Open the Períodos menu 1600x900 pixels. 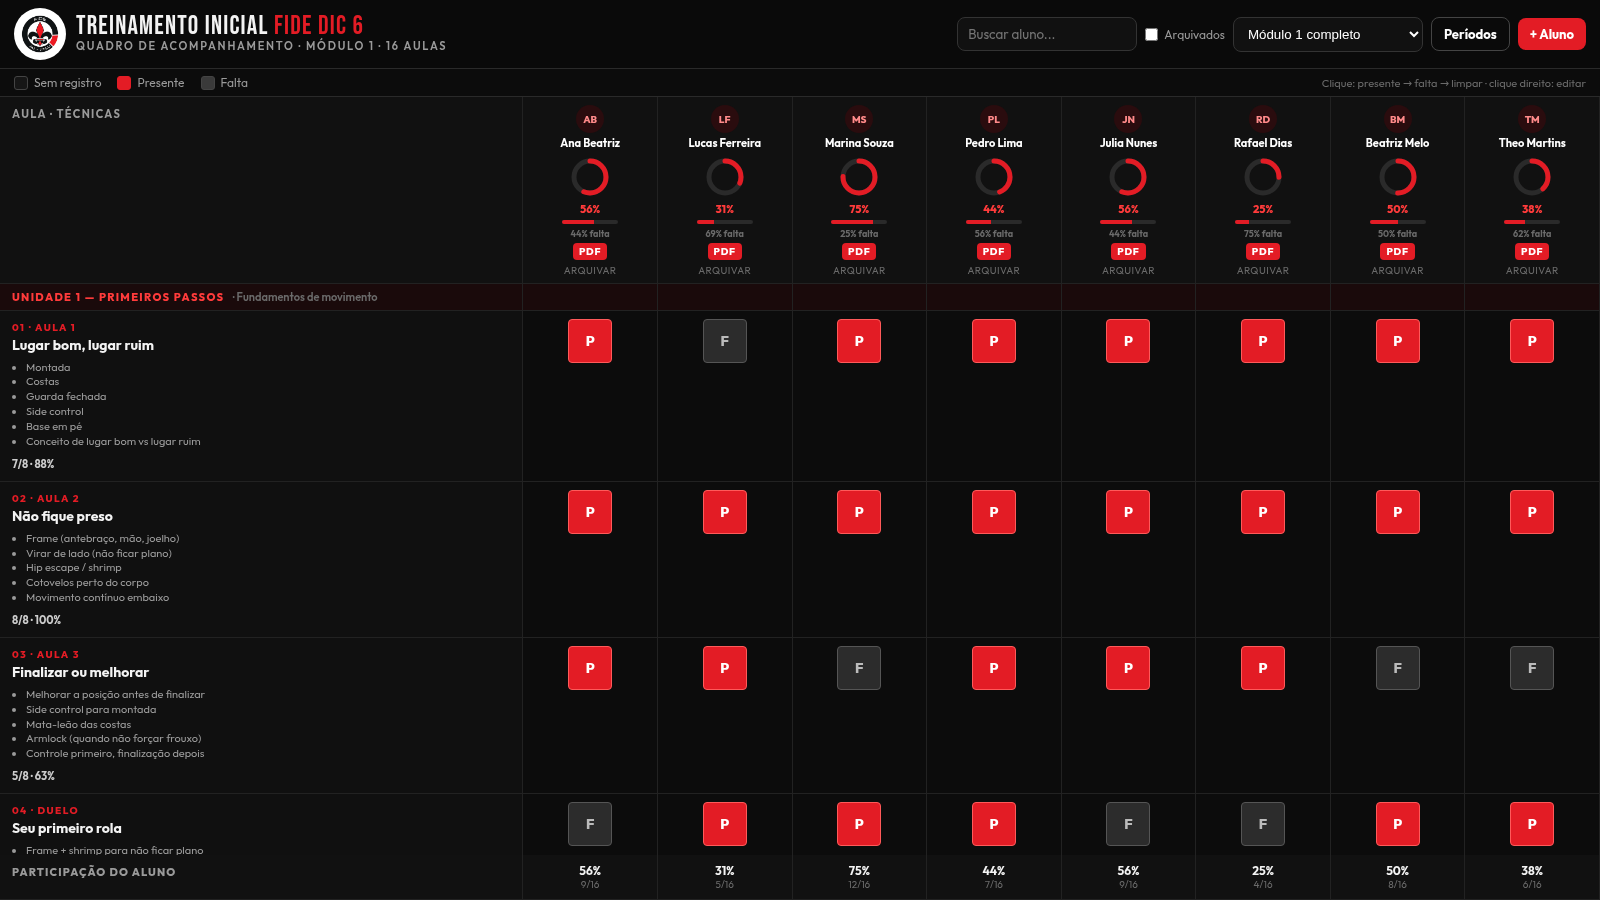[x=1470, y=34]
